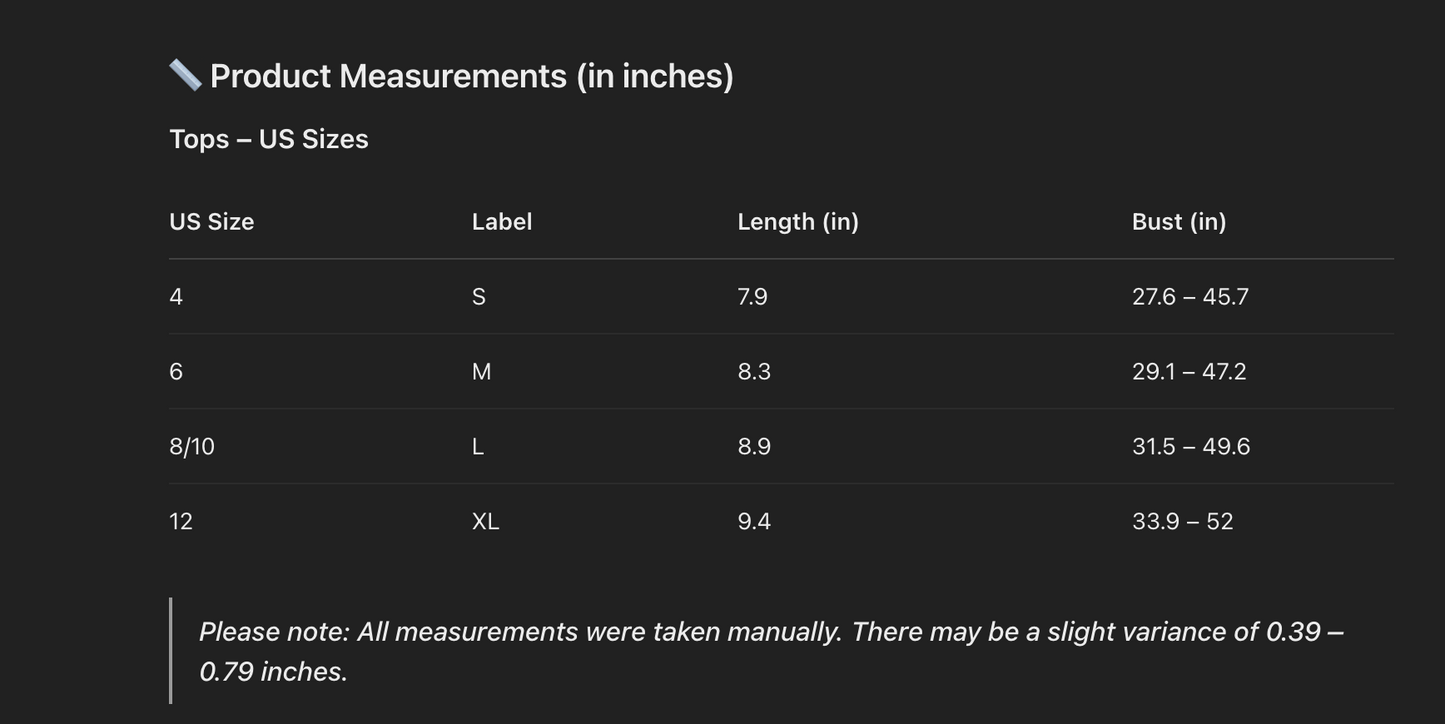Select the 31.5 – 49.6 bust range
This screenshot has width=1445, height=724.
coord(1191,447)
